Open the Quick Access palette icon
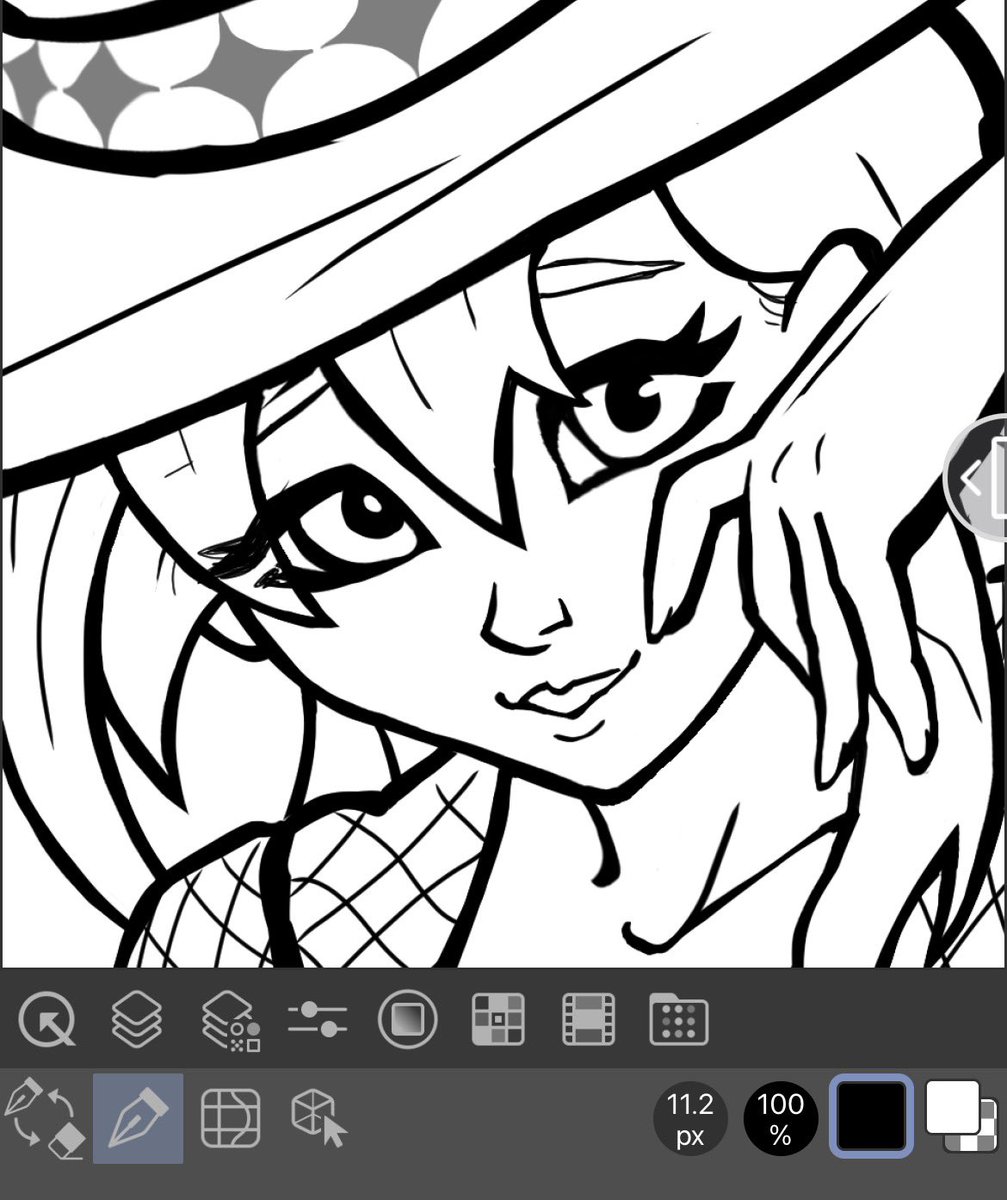 tap(47, 1020)
